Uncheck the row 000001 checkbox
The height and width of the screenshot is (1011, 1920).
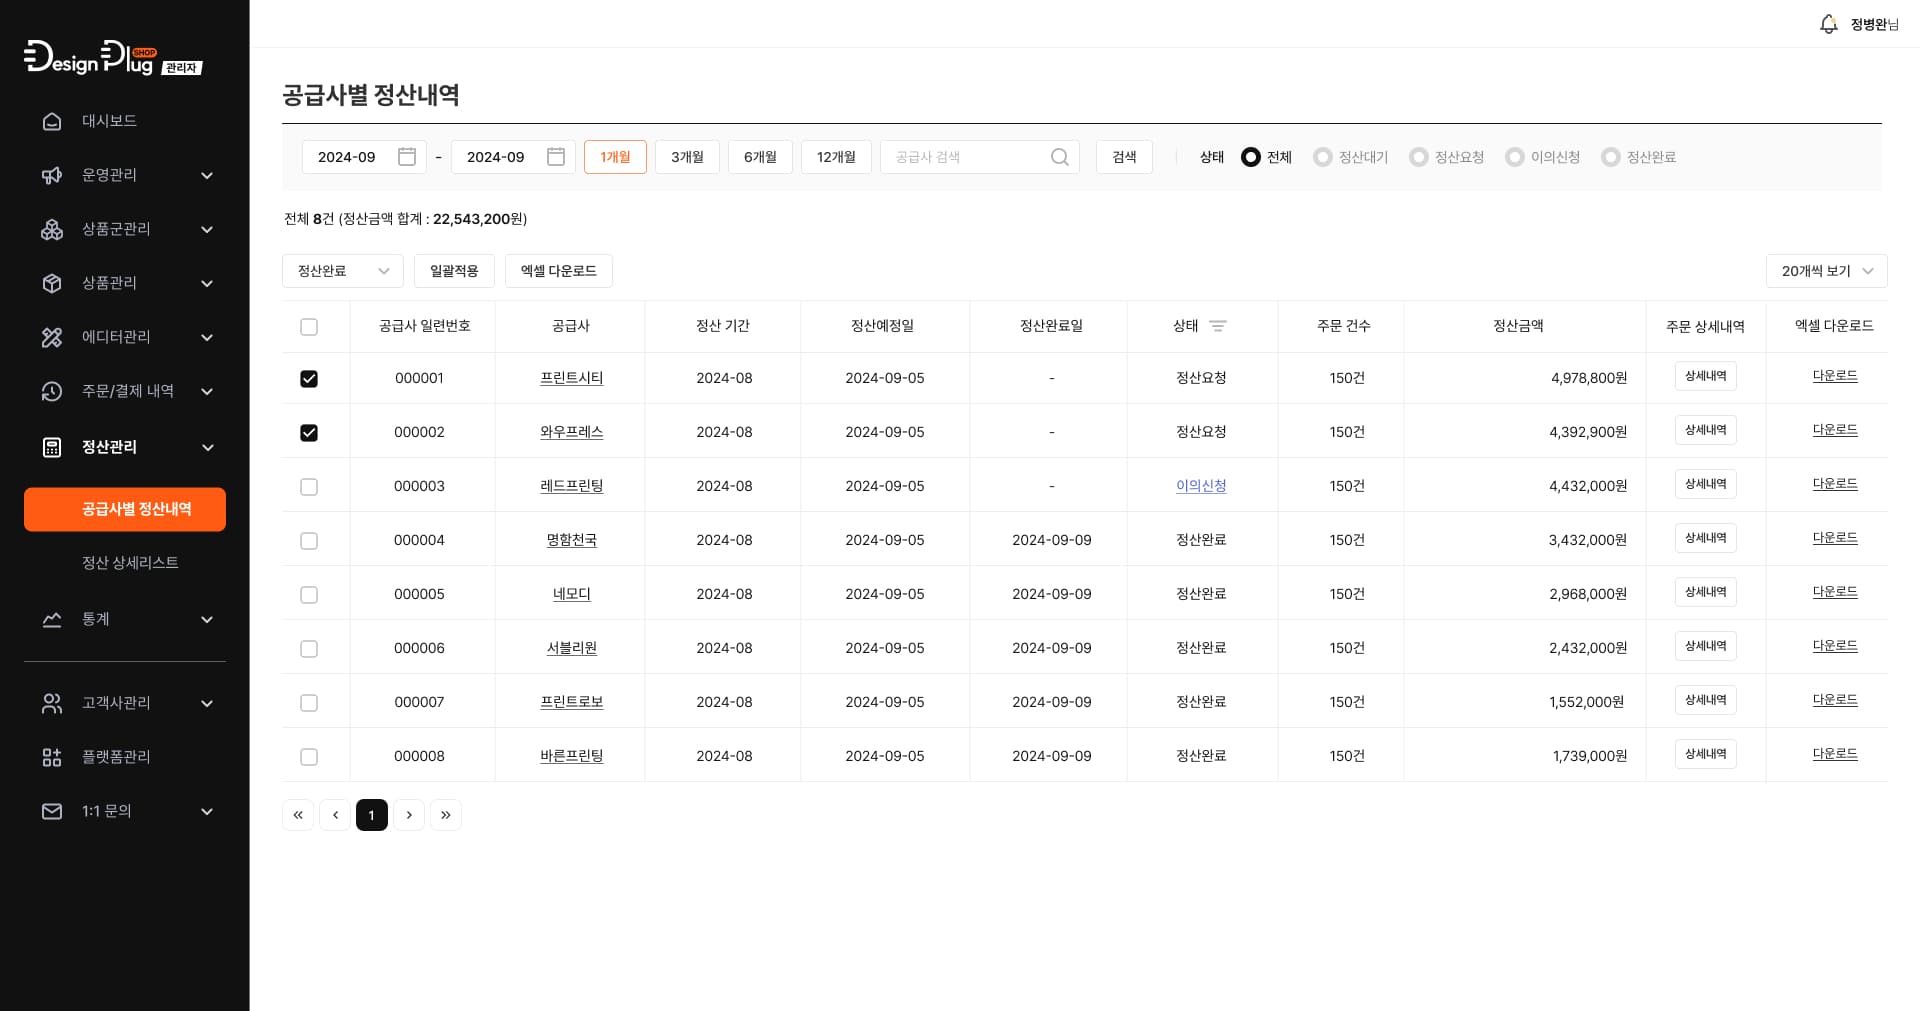[309, 379]
